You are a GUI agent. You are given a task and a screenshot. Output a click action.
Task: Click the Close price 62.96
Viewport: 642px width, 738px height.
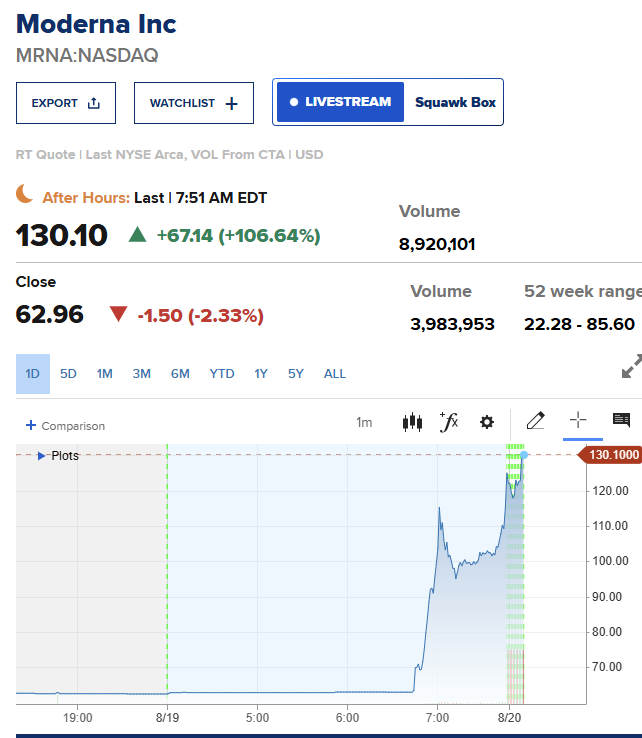click(x=49, y=314)
